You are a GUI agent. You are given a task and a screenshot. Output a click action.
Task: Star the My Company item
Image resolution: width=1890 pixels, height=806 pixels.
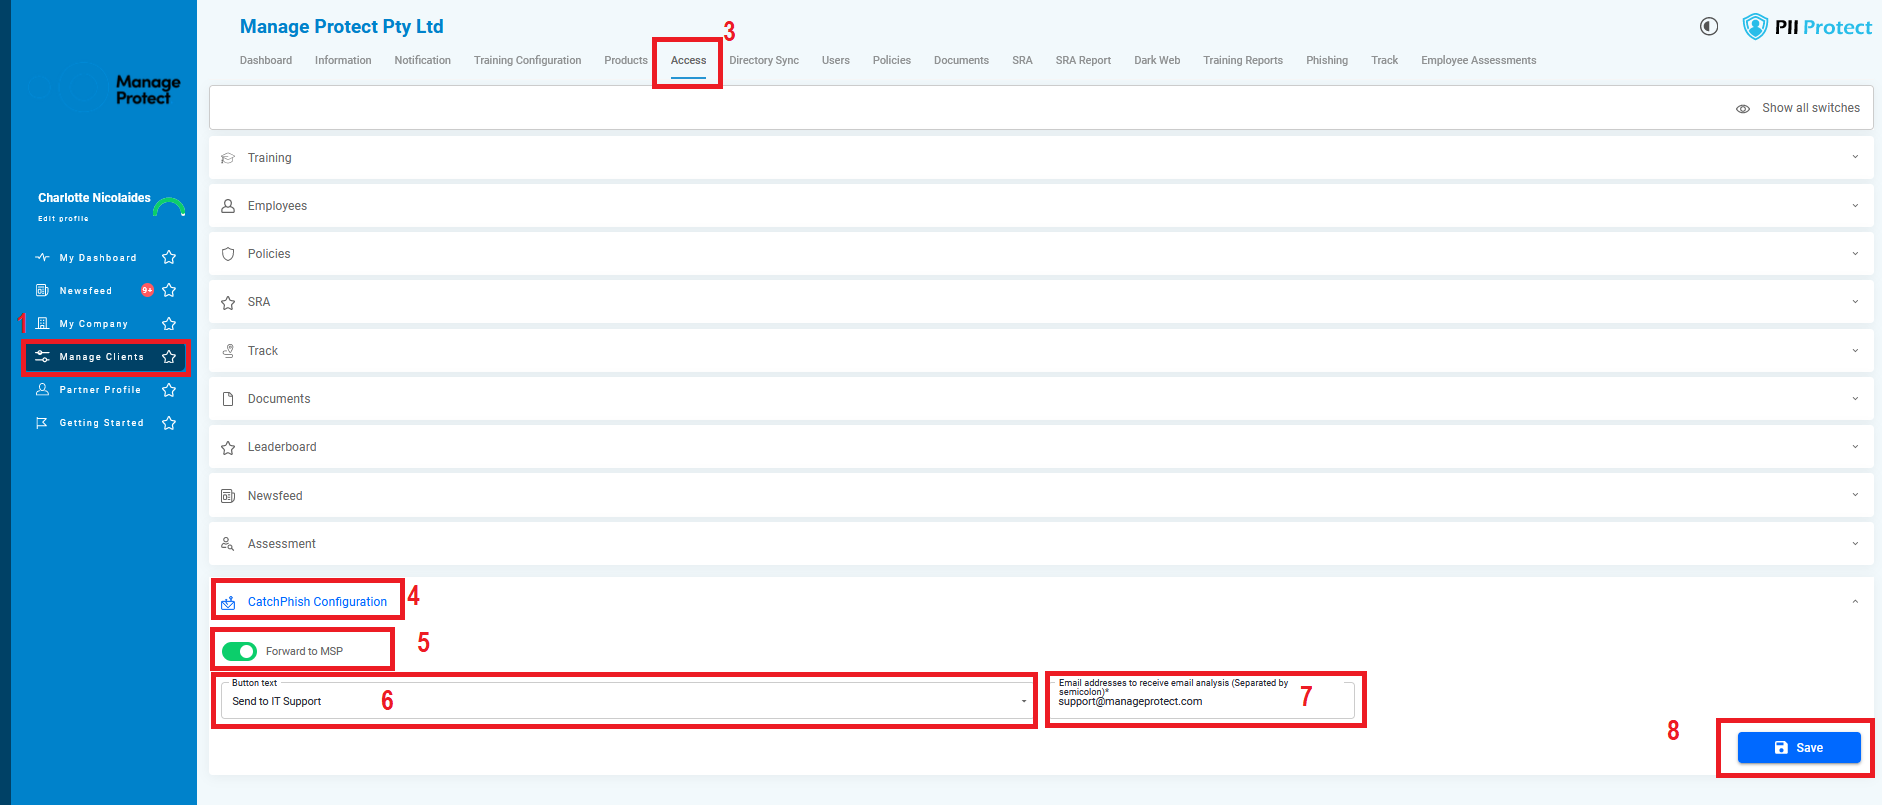(169, 324)
